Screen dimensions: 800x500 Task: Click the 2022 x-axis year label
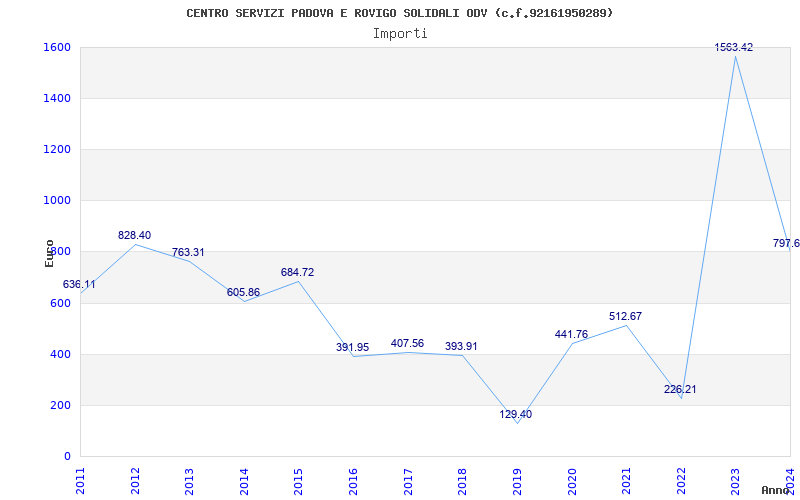681,481
